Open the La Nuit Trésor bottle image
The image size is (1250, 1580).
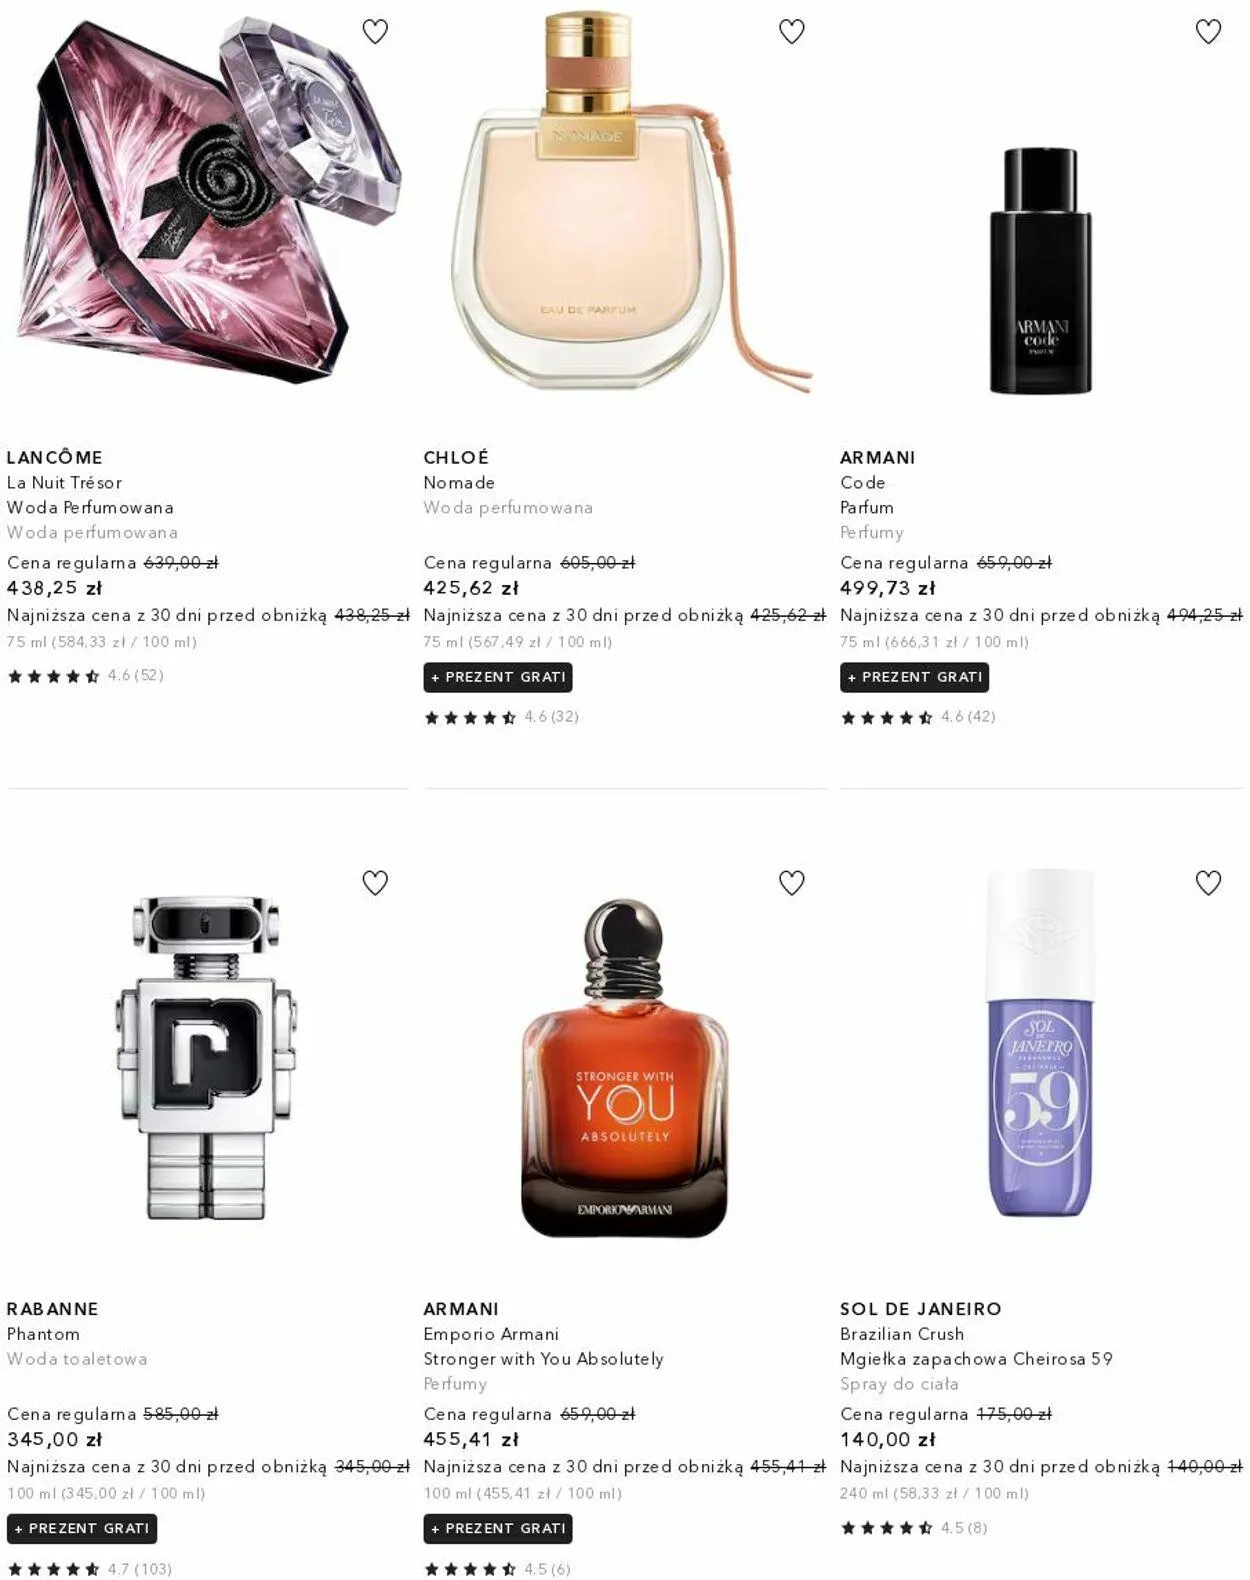pos(208,200)
